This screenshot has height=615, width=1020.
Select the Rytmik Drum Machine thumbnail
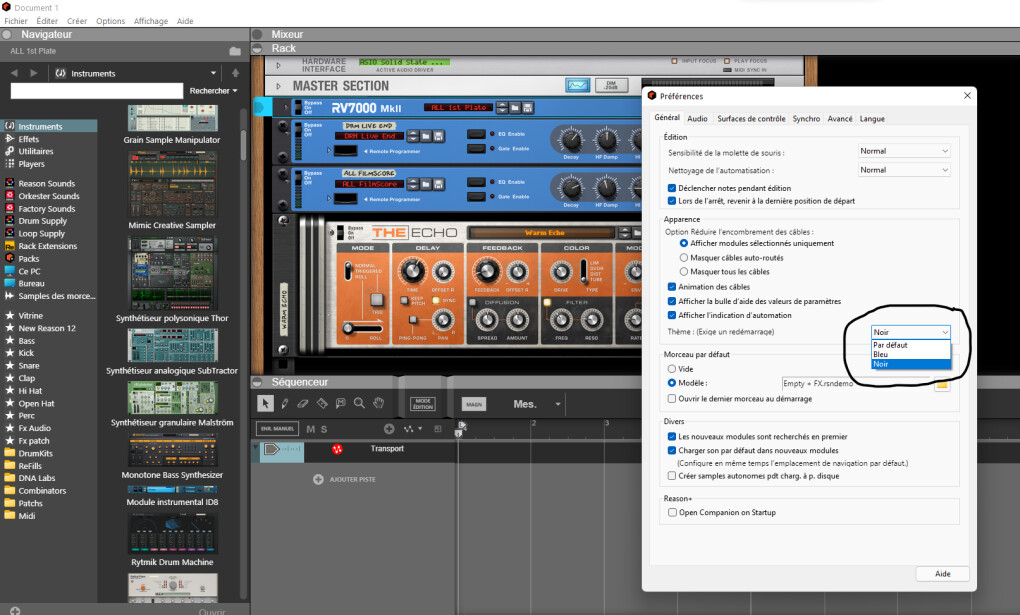pos(172,534)
